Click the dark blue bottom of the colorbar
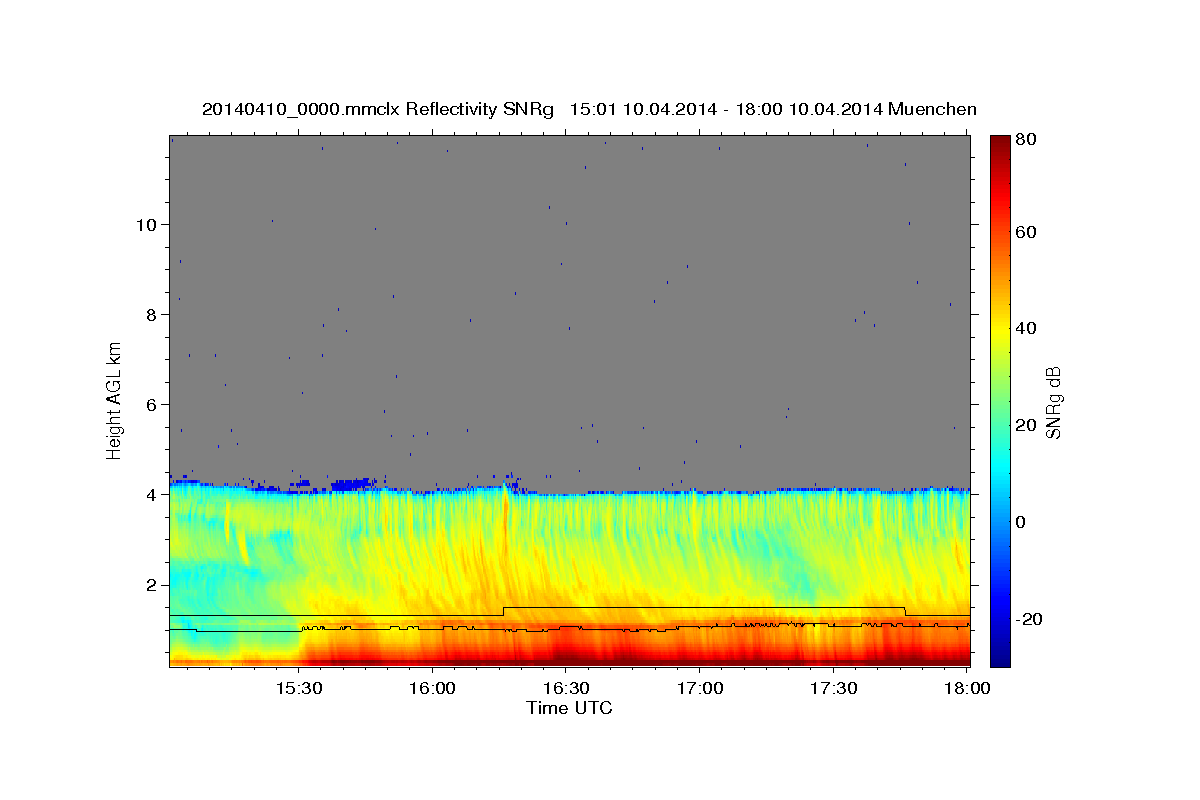 point(1000,655)
